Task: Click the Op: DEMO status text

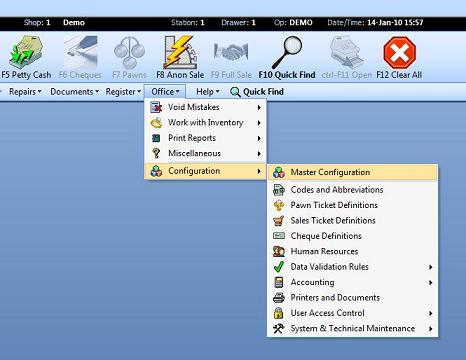Action: point(293,23)
